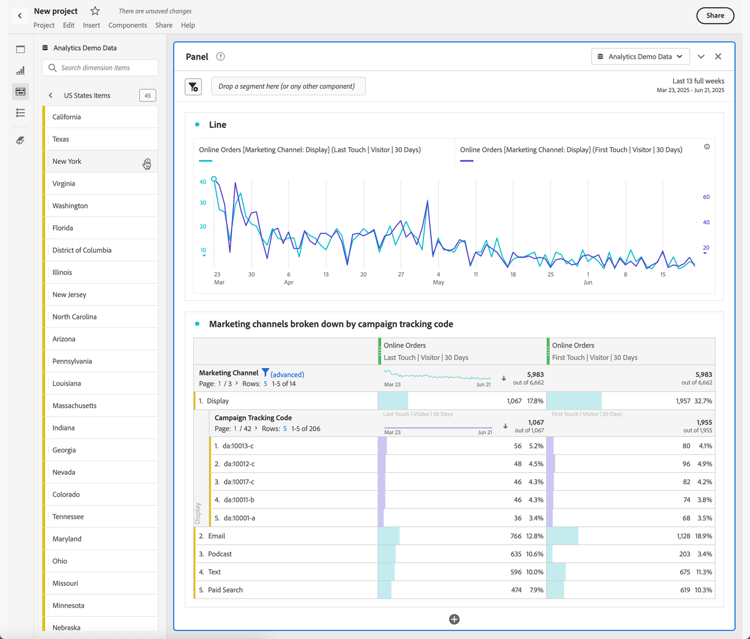This screenshot has height=639, width=750.
Task: Click the Search dimension items field
Action: coord(100,68)
